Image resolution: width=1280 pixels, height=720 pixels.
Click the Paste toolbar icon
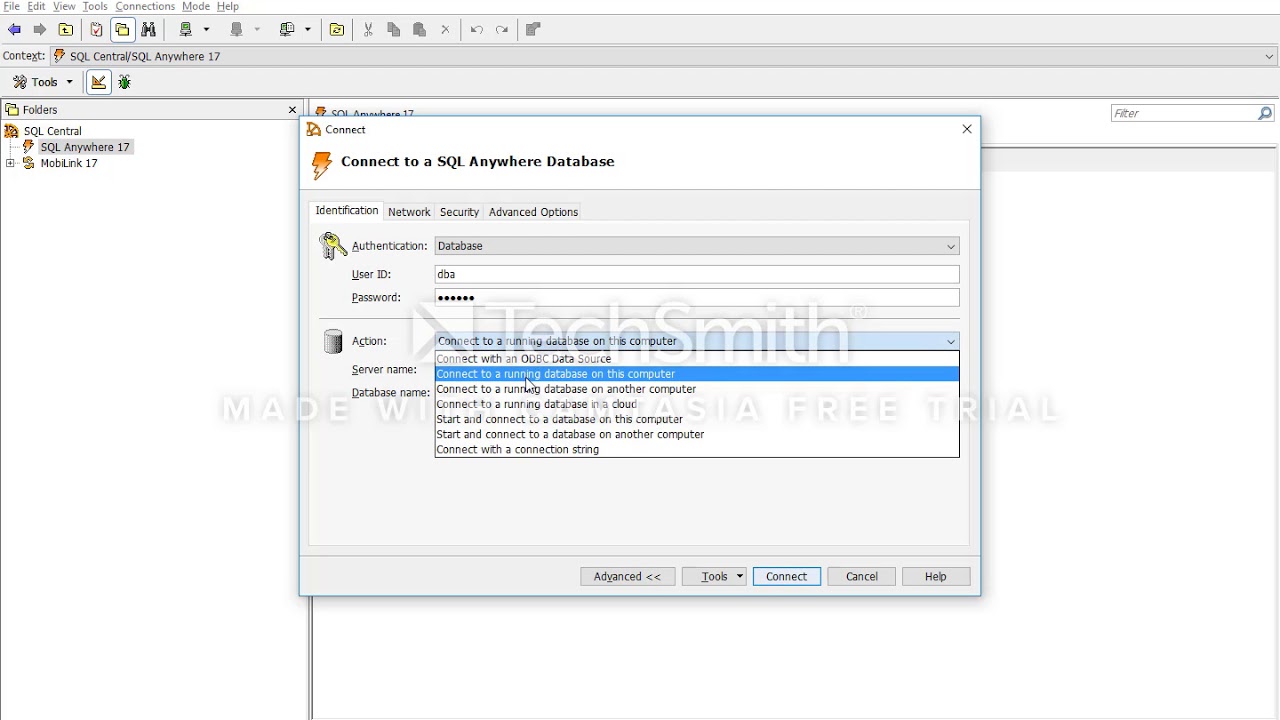tap(420, 30)
